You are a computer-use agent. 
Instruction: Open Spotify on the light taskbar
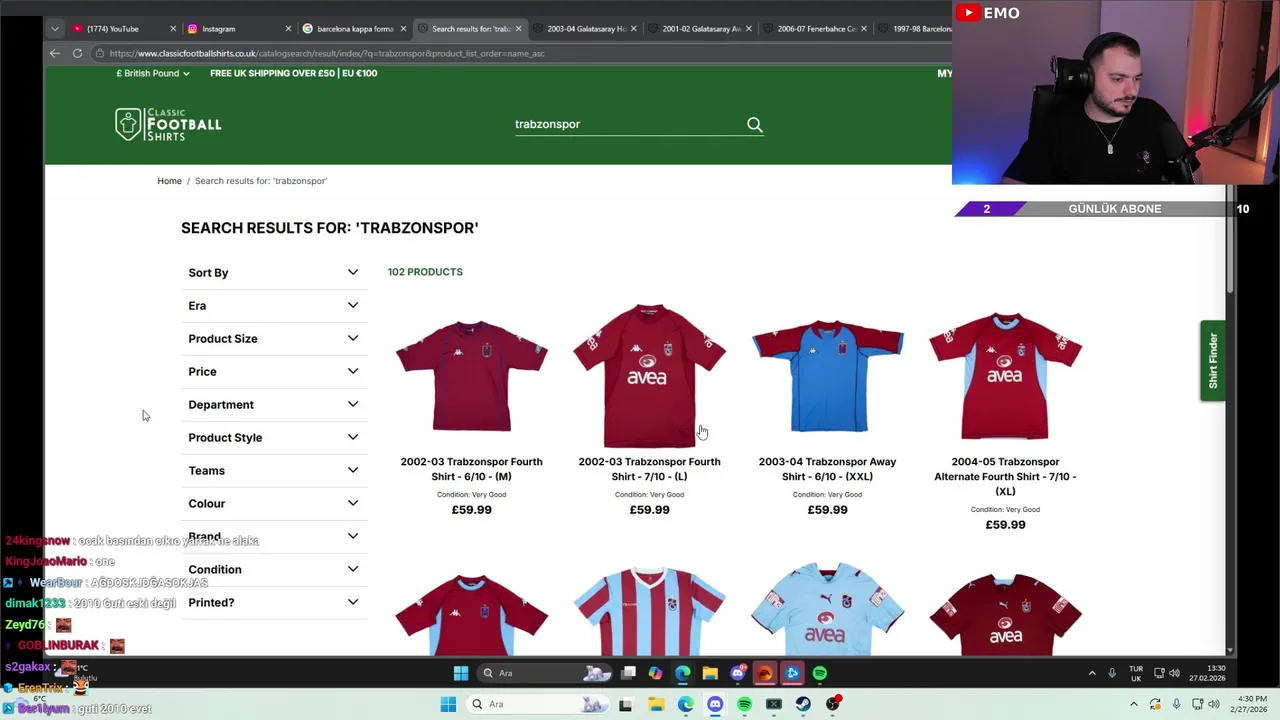[744, 704]
